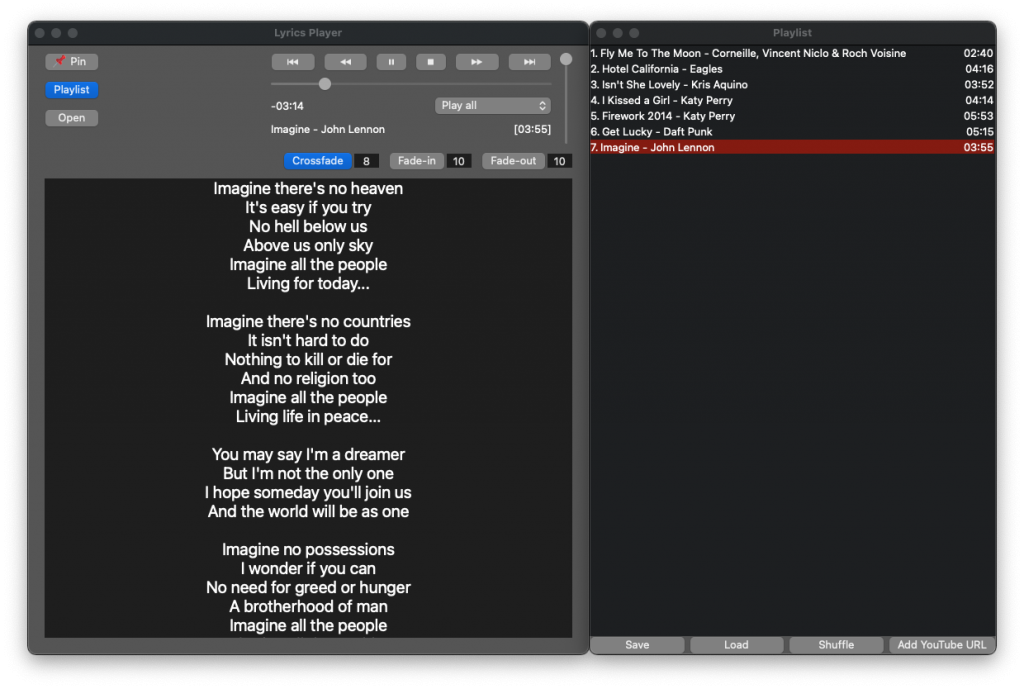This screenshot has width=1024, height=689.
Task: Stop the playback
Action: pyautogui.click(x=430, y=61)
